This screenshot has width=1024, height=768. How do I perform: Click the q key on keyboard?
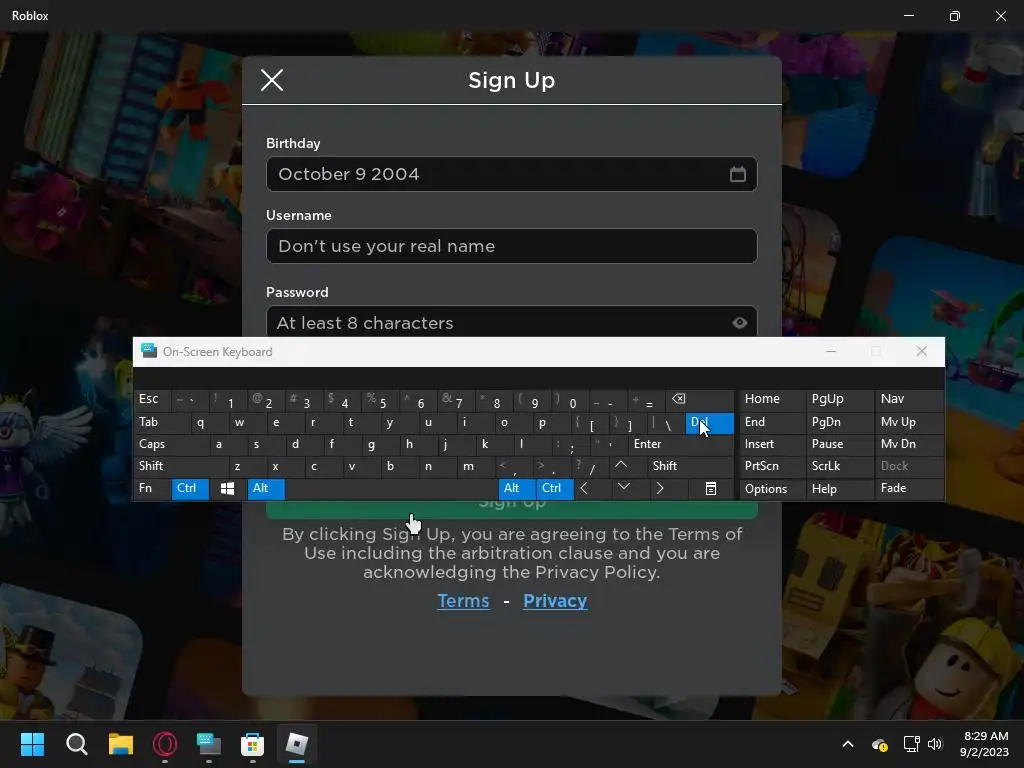point(209,423)
